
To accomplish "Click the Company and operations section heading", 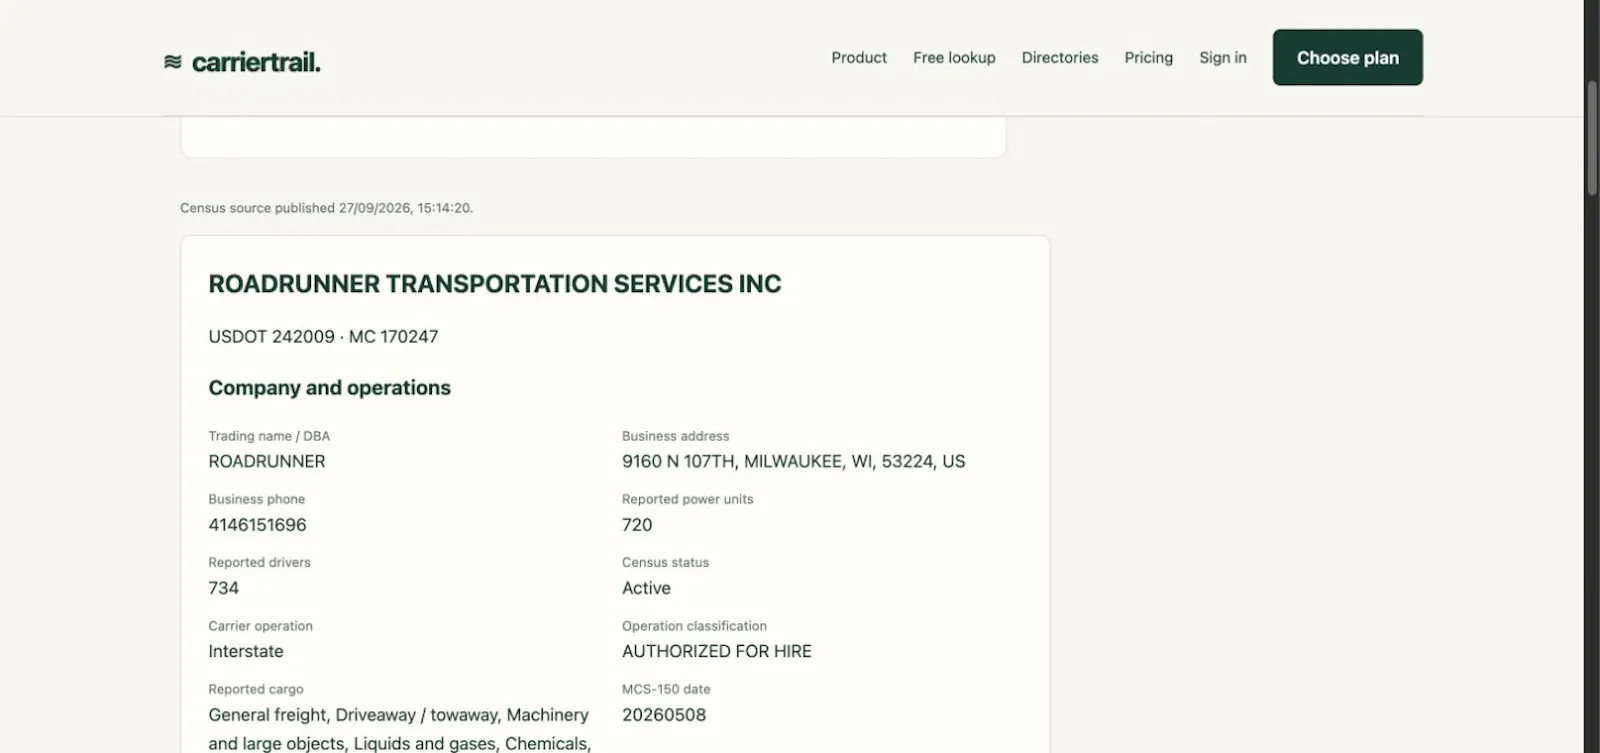I will click(329, 388).
